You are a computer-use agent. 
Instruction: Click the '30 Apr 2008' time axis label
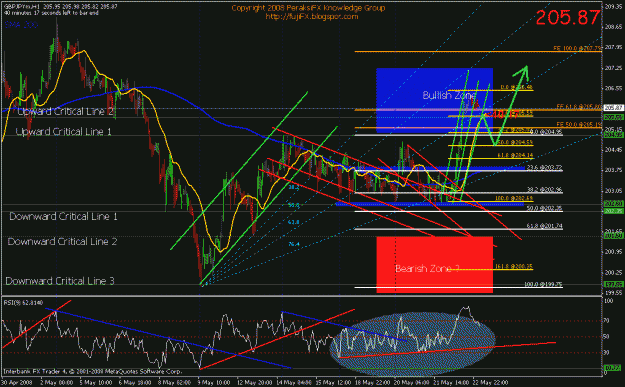pos(18,383)
